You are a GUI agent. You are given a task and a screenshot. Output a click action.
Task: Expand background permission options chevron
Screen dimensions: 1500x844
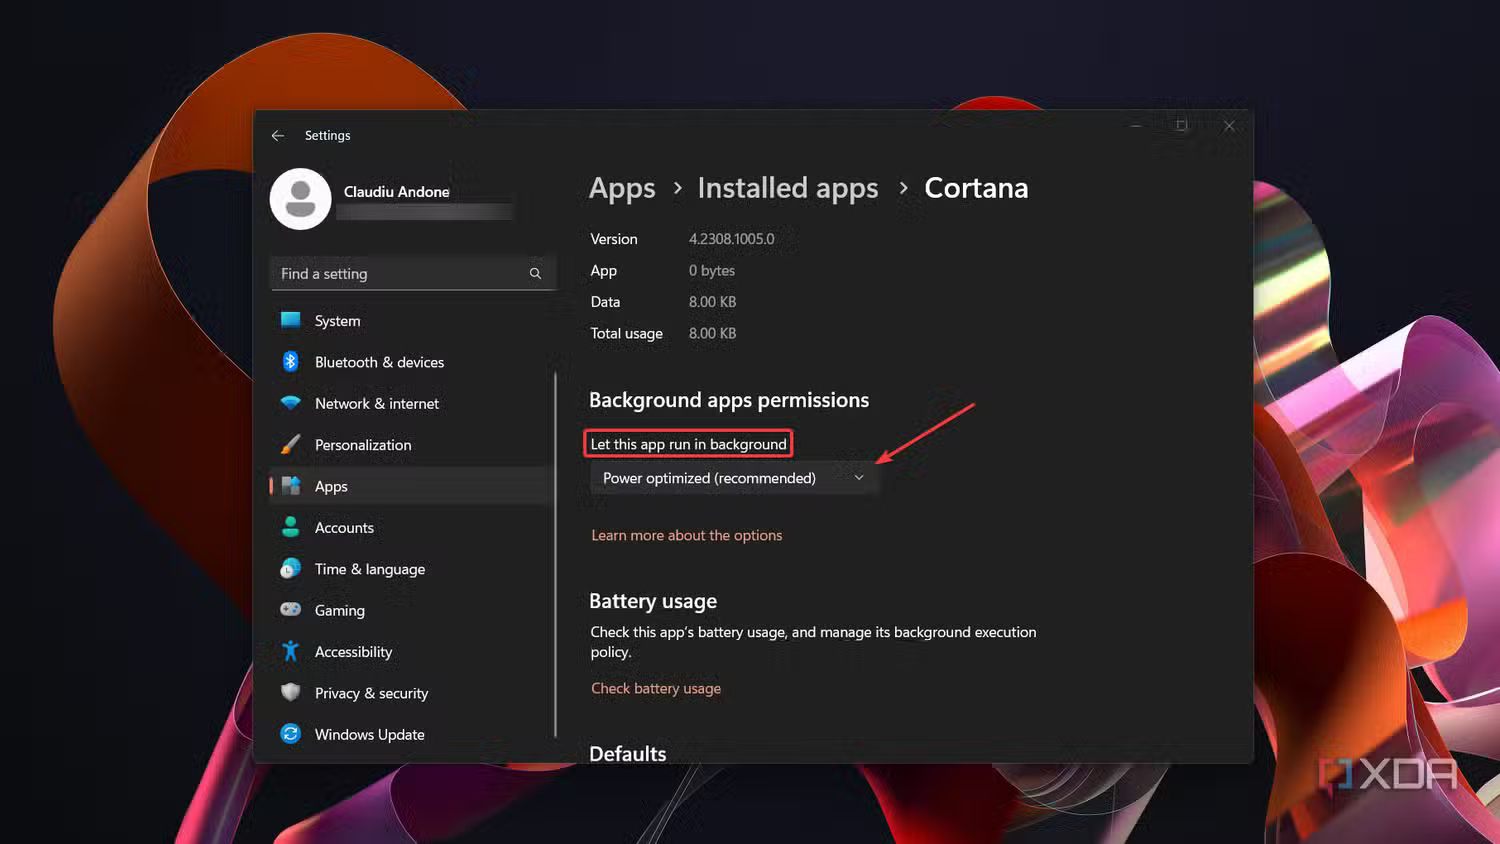(x=858, y=477)
